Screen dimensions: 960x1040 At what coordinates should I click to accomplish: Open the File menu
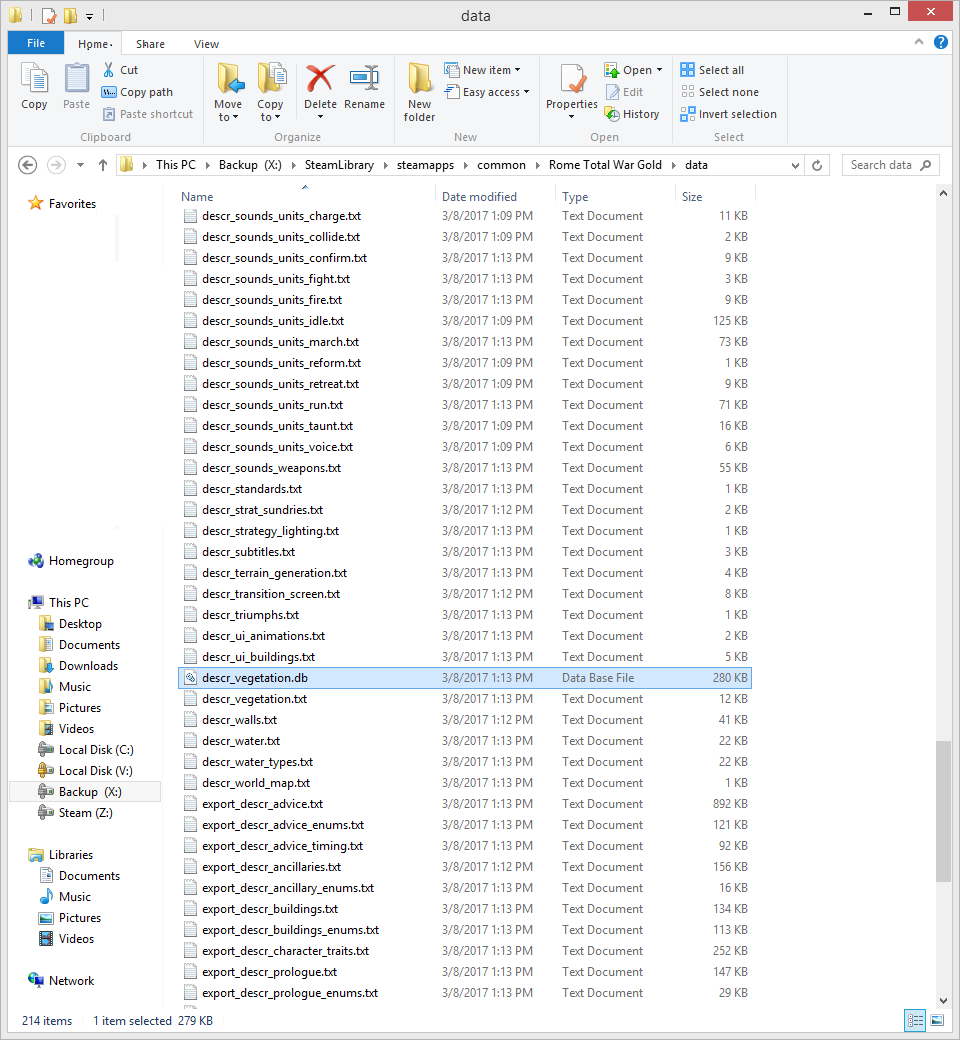36,43
